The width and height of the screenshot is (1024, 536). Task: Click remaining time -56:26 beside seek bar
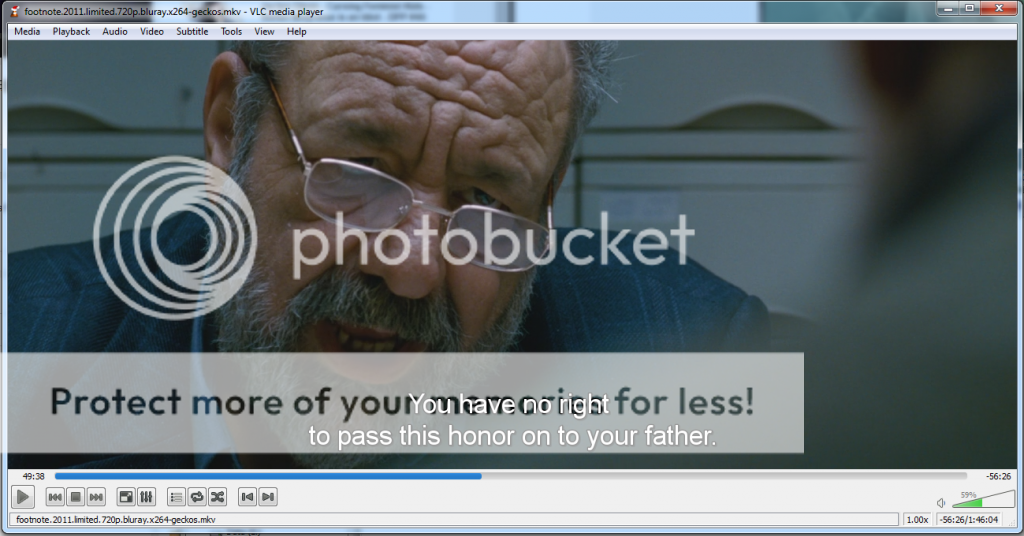tap(999, 477)
